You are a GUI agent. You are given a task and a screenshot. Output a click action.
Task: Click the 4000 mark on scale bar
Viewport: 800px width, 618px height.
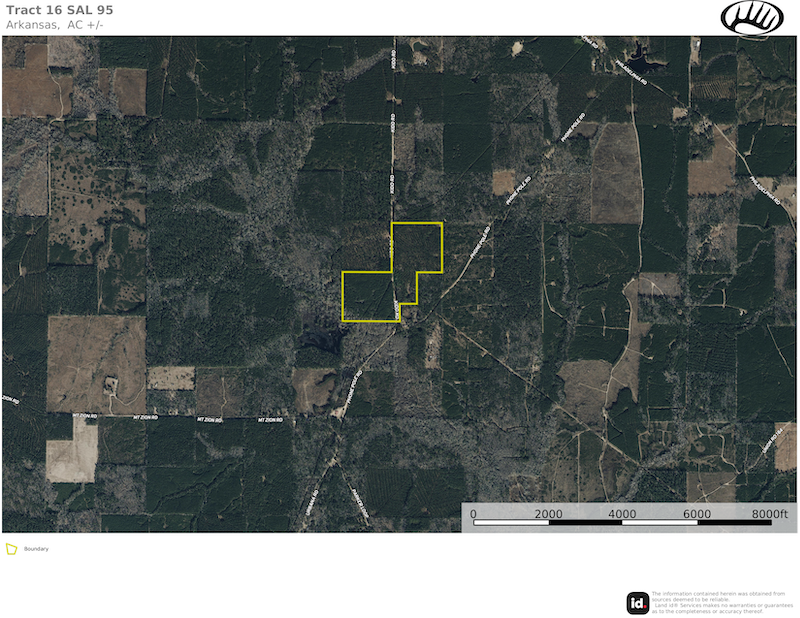[623, 513]
